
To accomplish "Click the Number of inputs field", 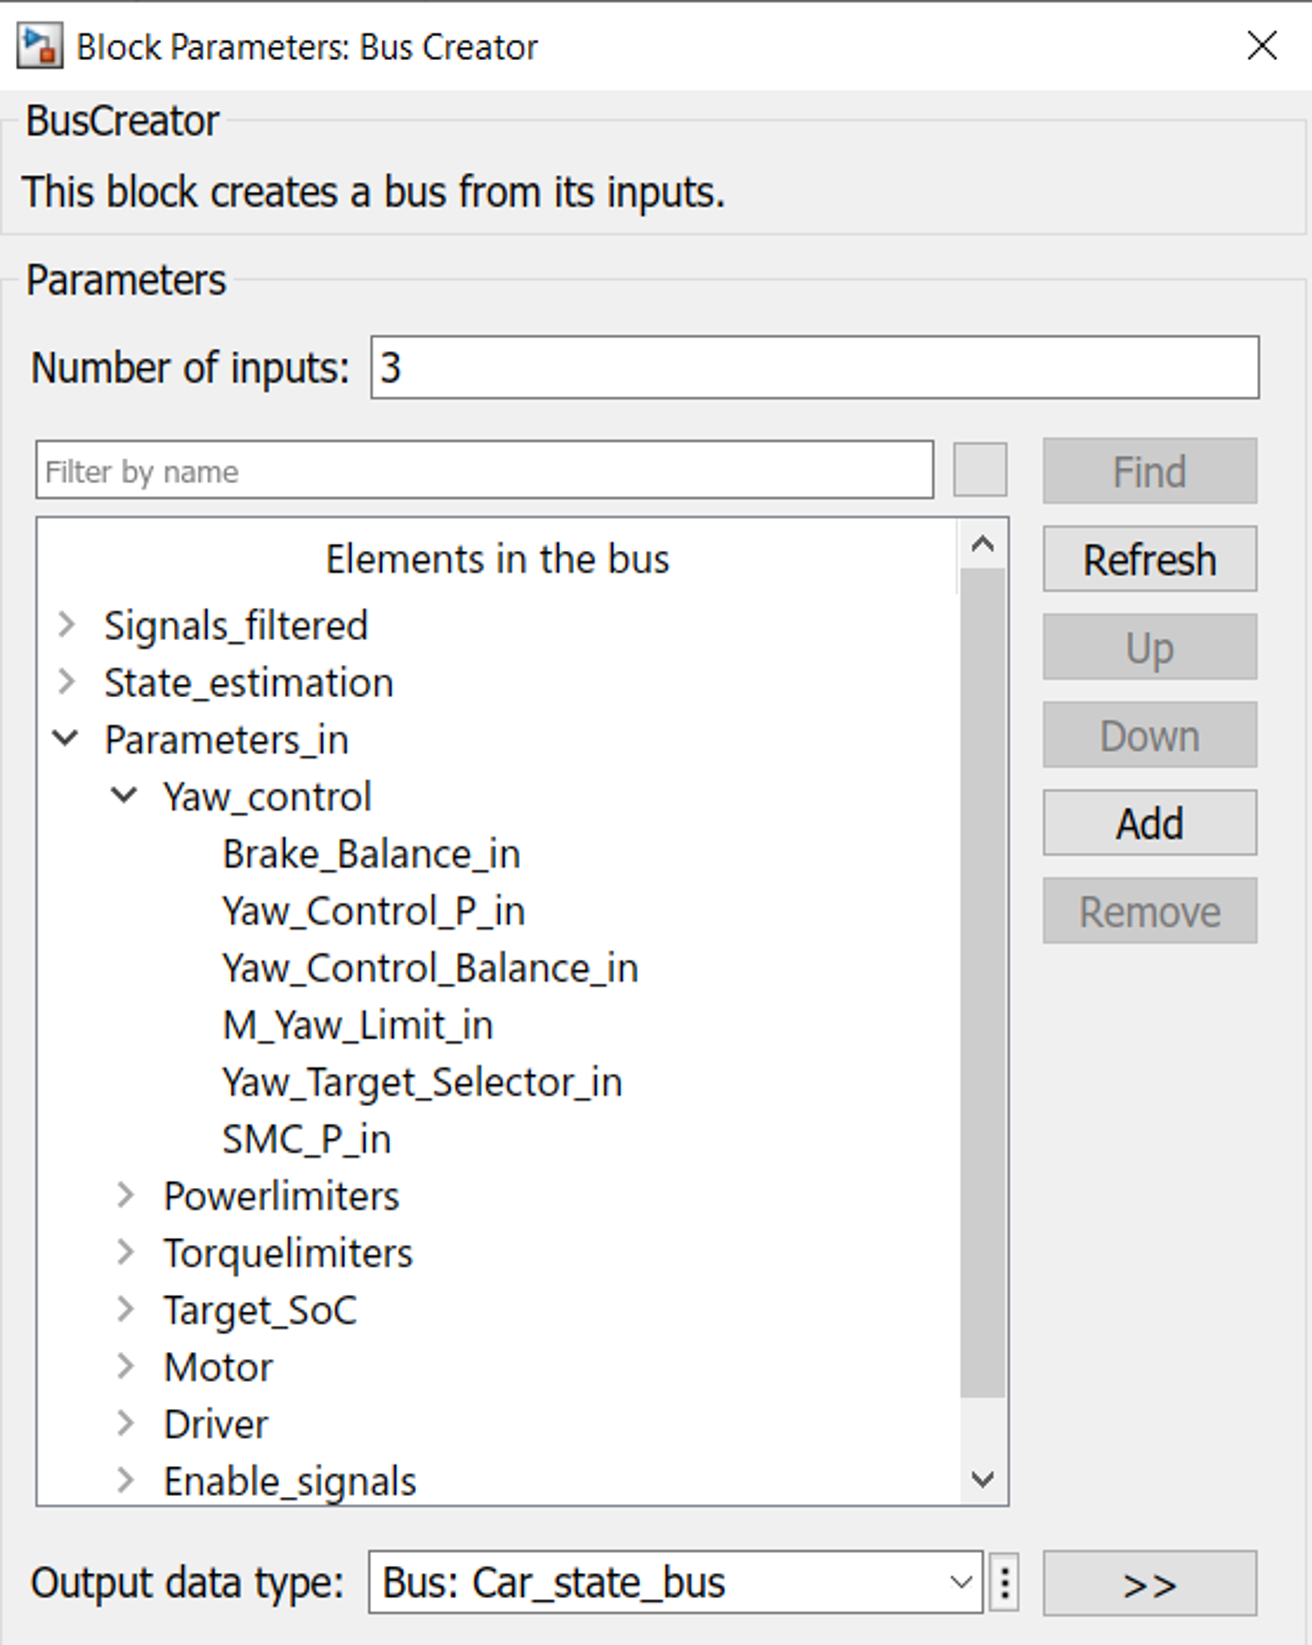I will [814, 368].
